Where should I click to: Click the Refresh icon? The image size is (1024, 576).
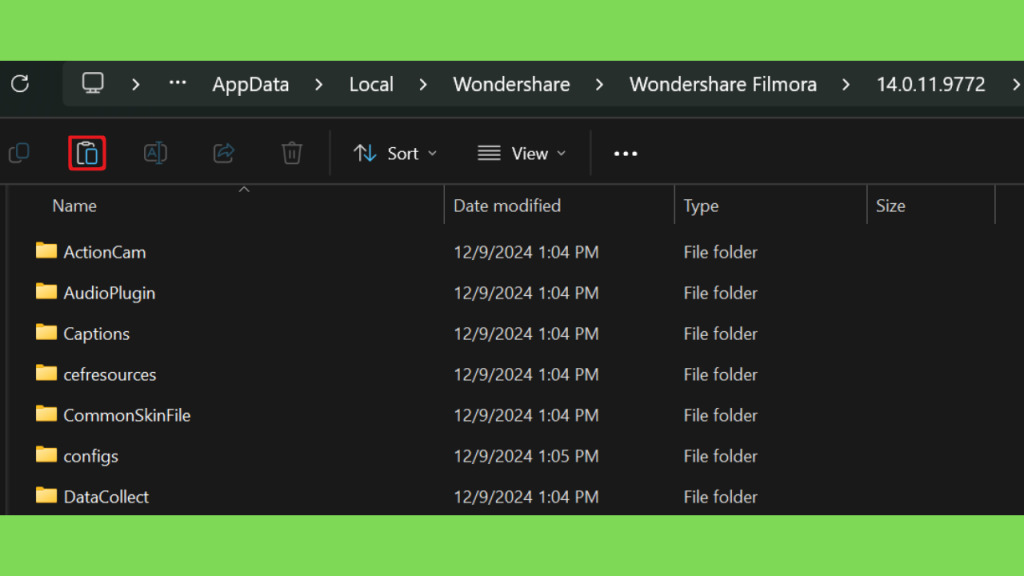tap(20, 84)
